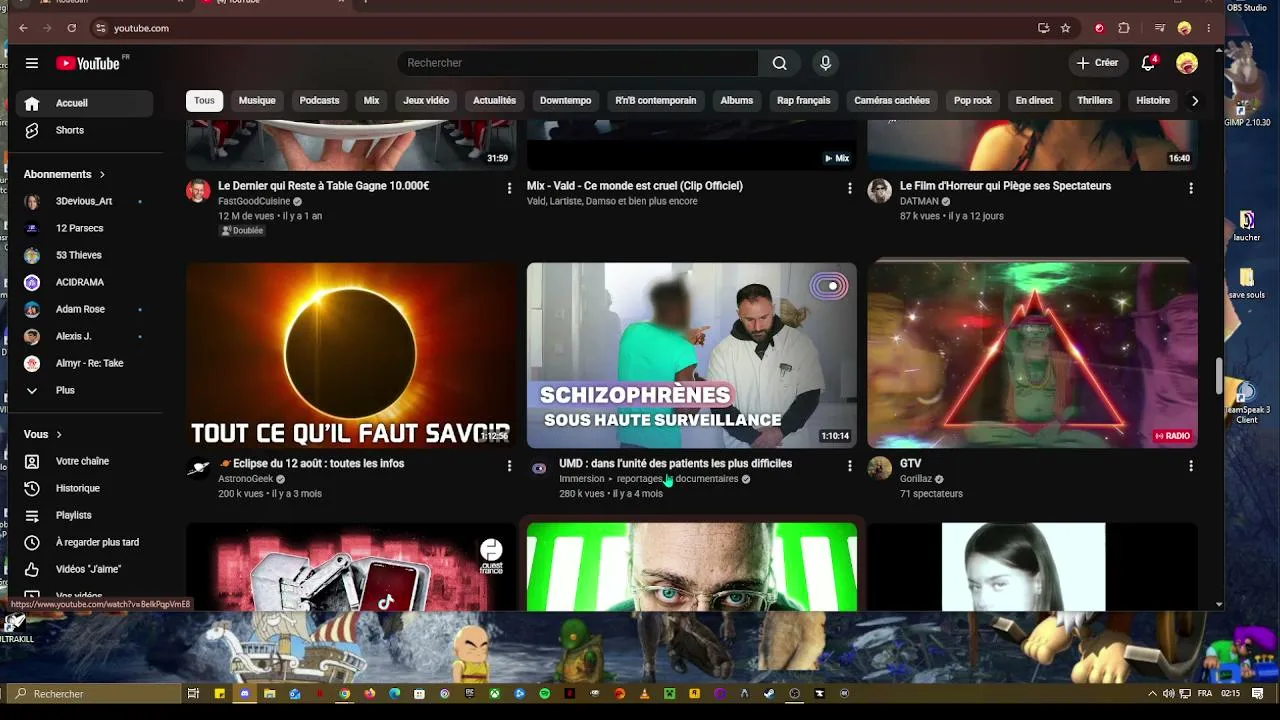This screenshot has height=720, width=1280.
Task: Open the 3Devious_Art subscription
Action: point(85,201)
